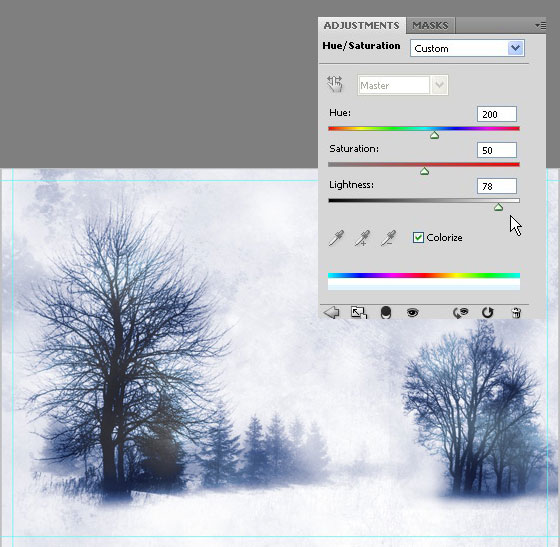Open the panel flyout menu
Viewport: 560px width, 547px height.
click(x=540, y=25)
